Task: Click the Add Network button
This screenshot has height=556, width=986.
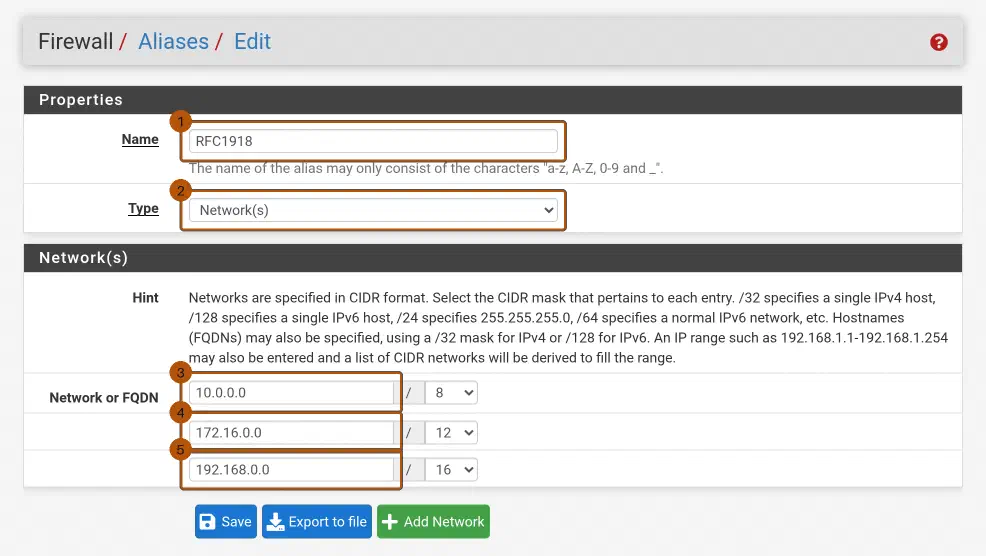Action: pyautogui.click(x=433, y=521)
